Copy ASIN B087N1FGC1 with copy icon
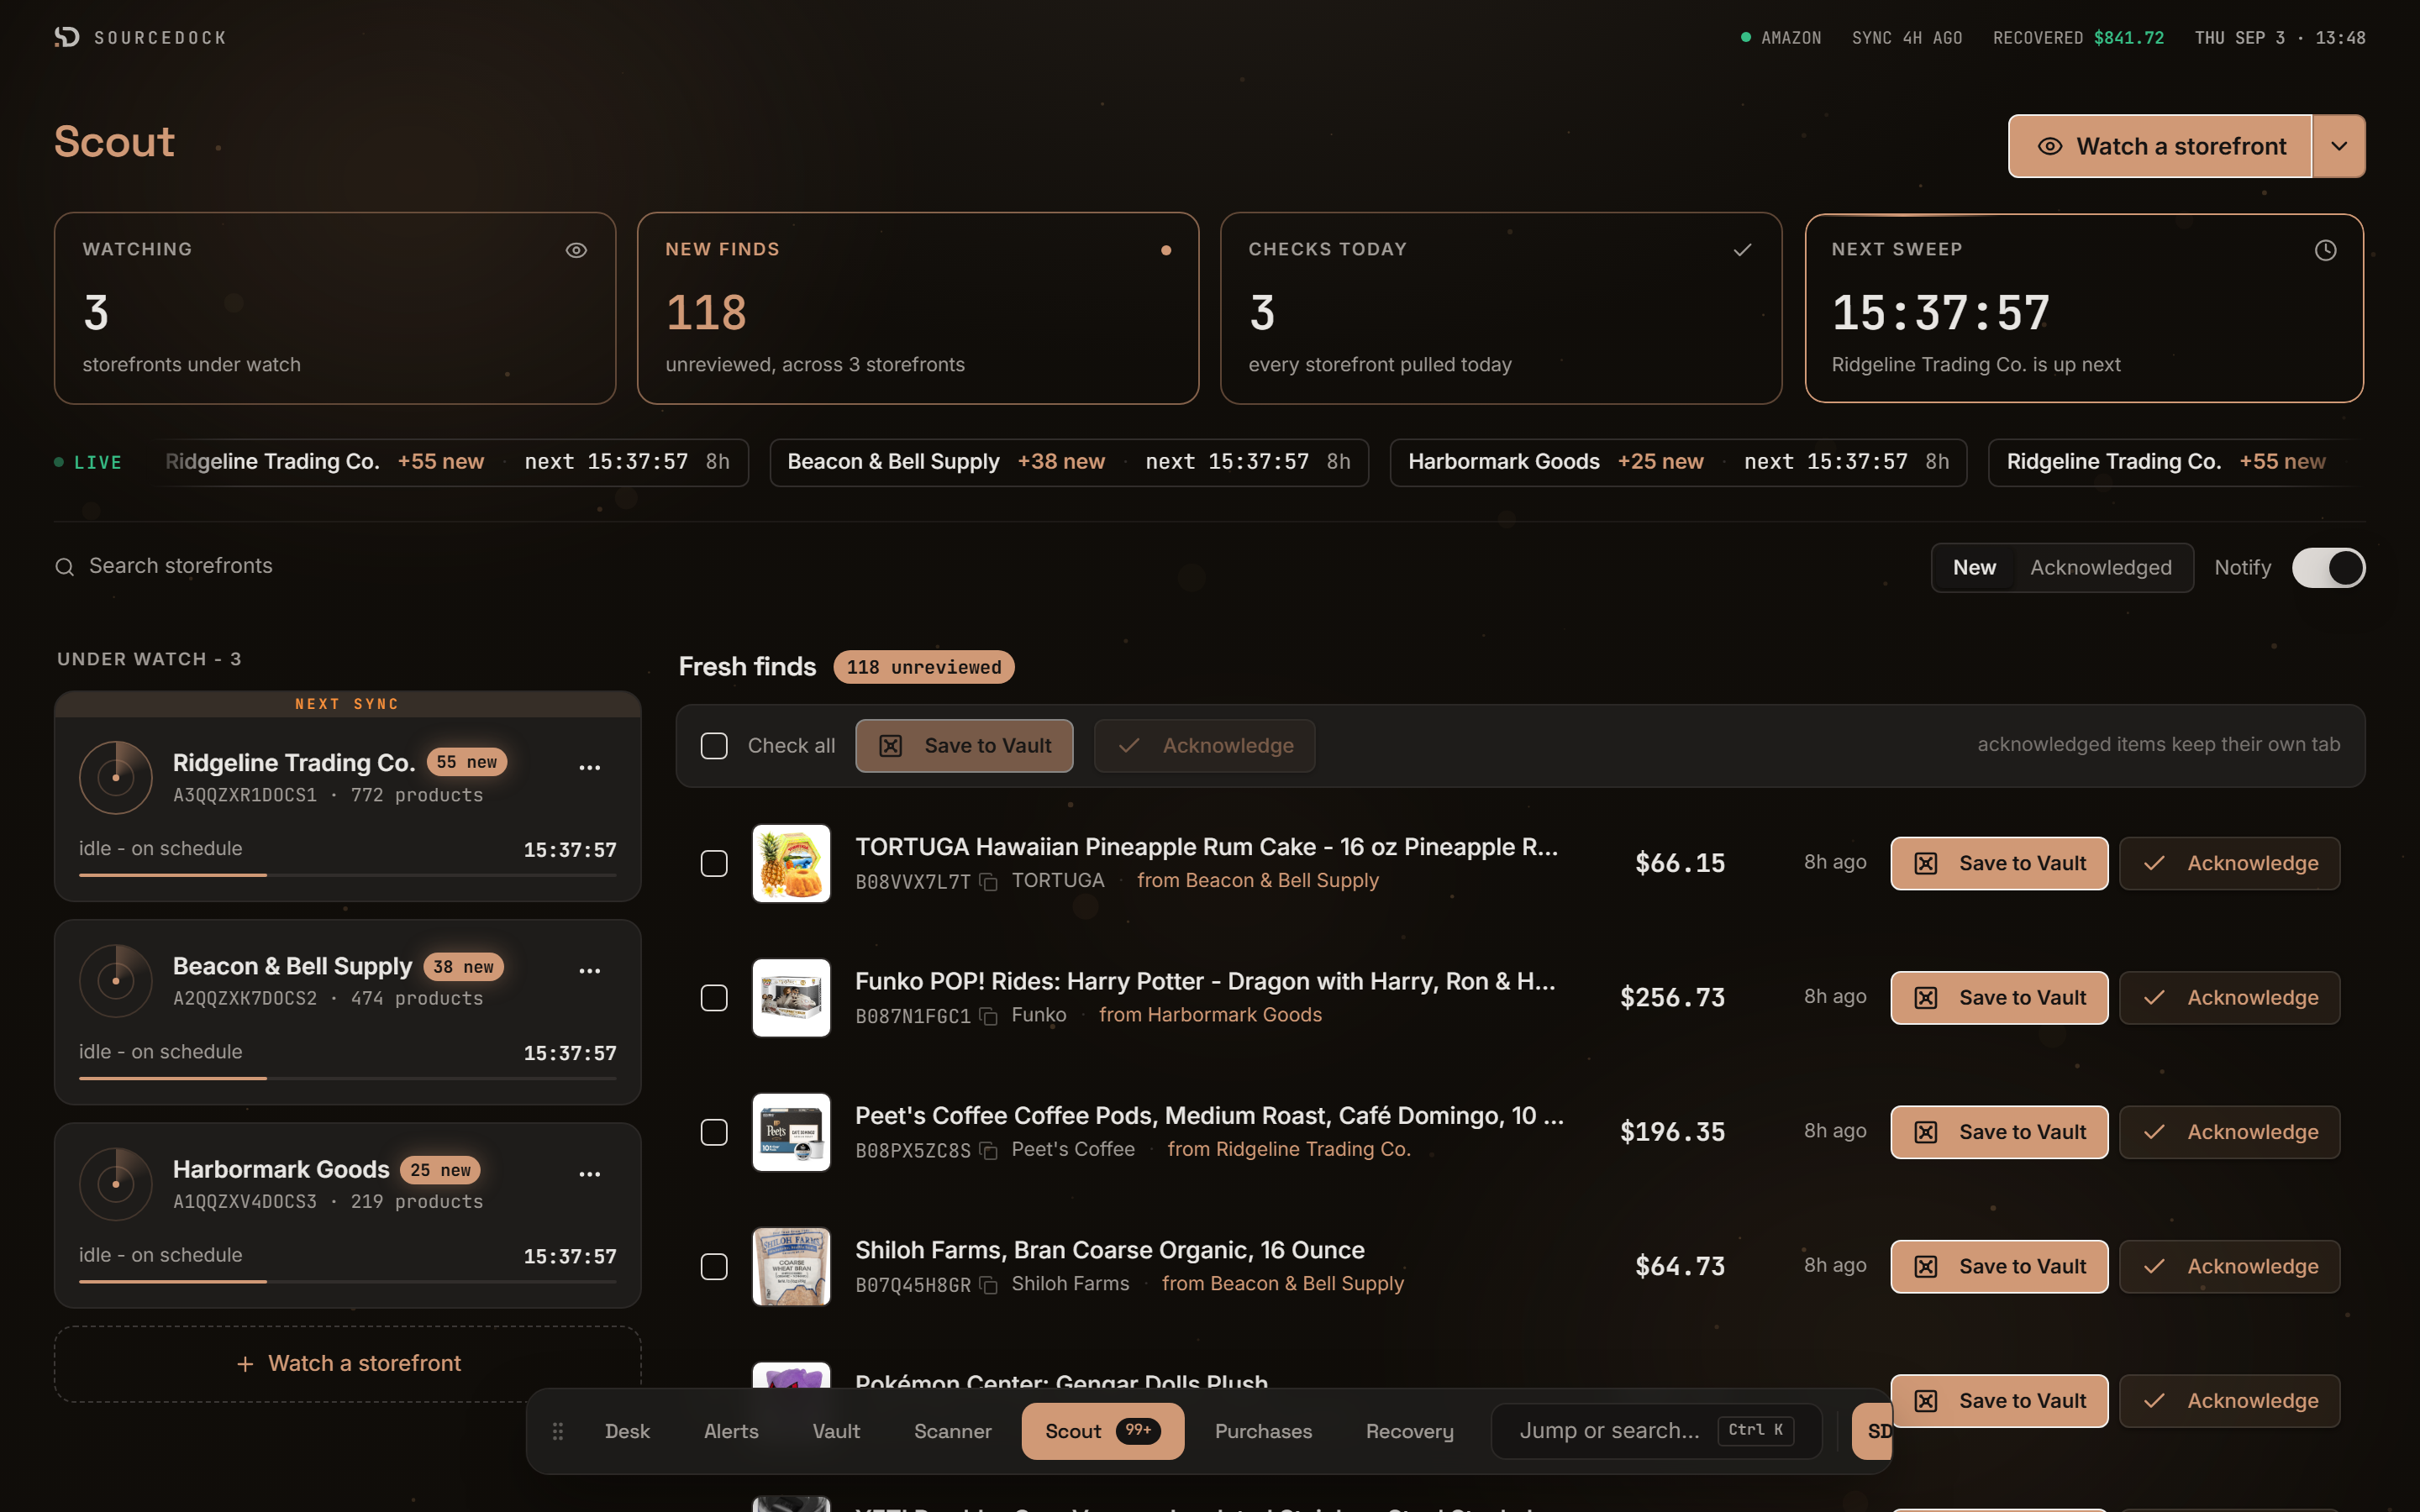This screenshot has width=2420, height=1512. pyautogui.click(x=988, y=1016)
